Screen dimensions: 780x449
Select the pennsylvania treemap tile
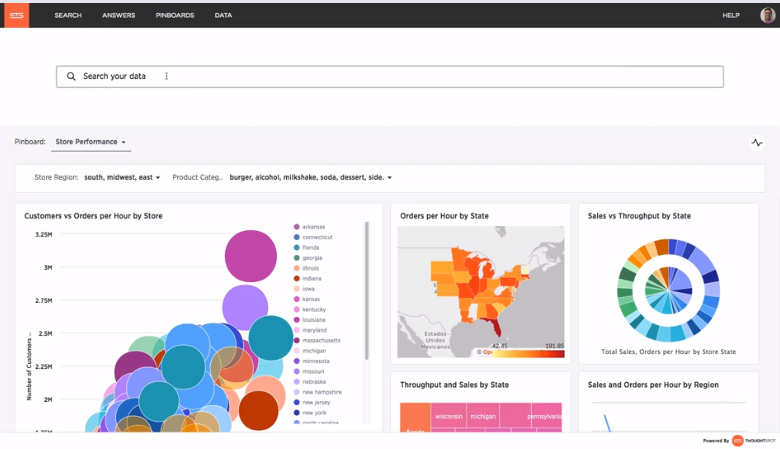545,416
